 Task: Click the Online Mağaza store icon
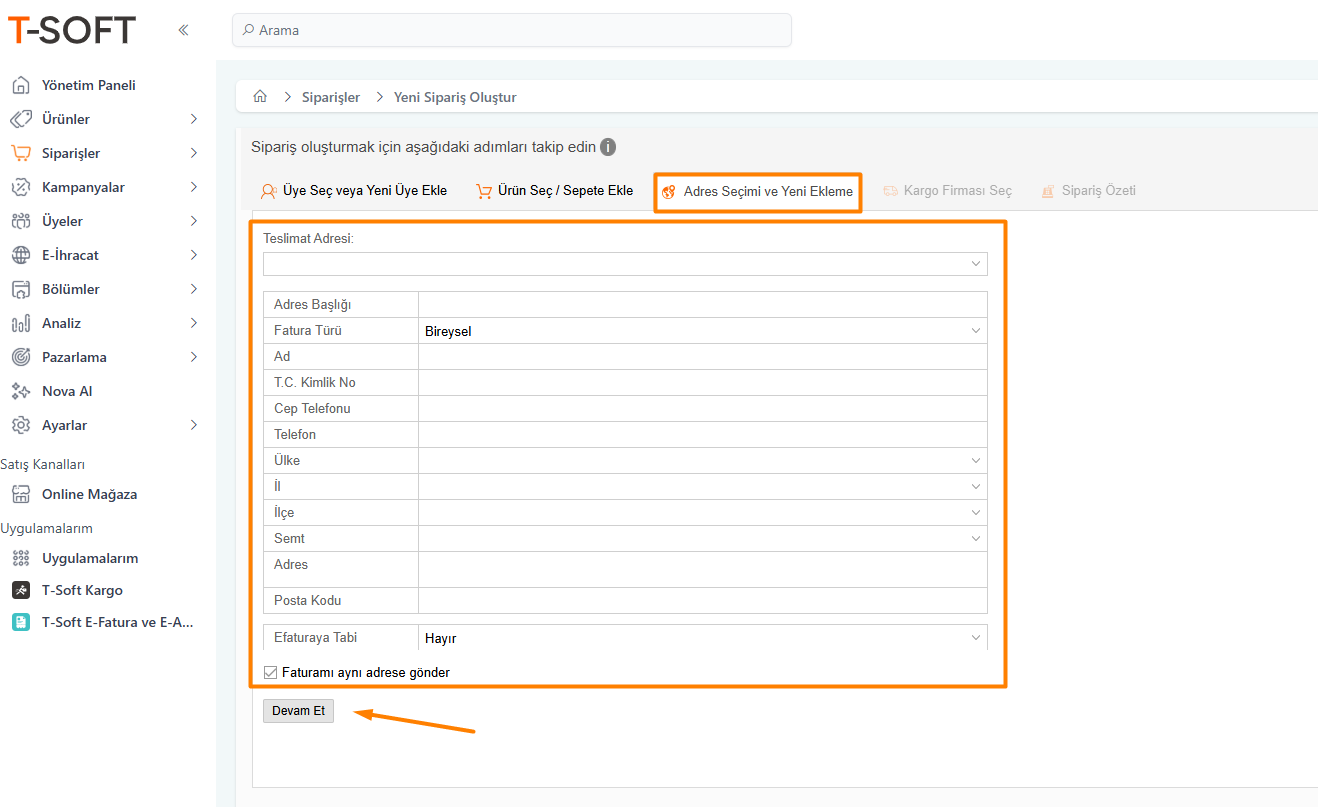point(21,494)
